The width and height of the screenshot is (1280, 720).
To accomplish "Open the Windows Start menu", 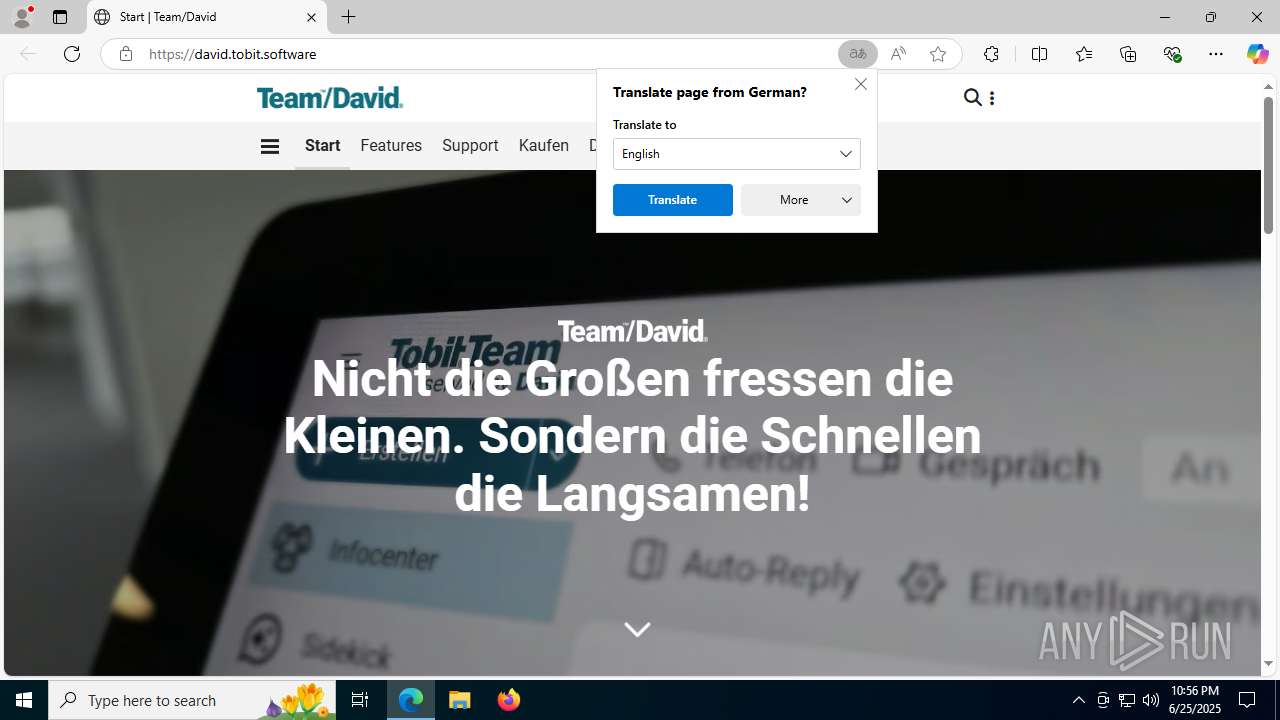I will pyautogui.click(x=24, y=700).
